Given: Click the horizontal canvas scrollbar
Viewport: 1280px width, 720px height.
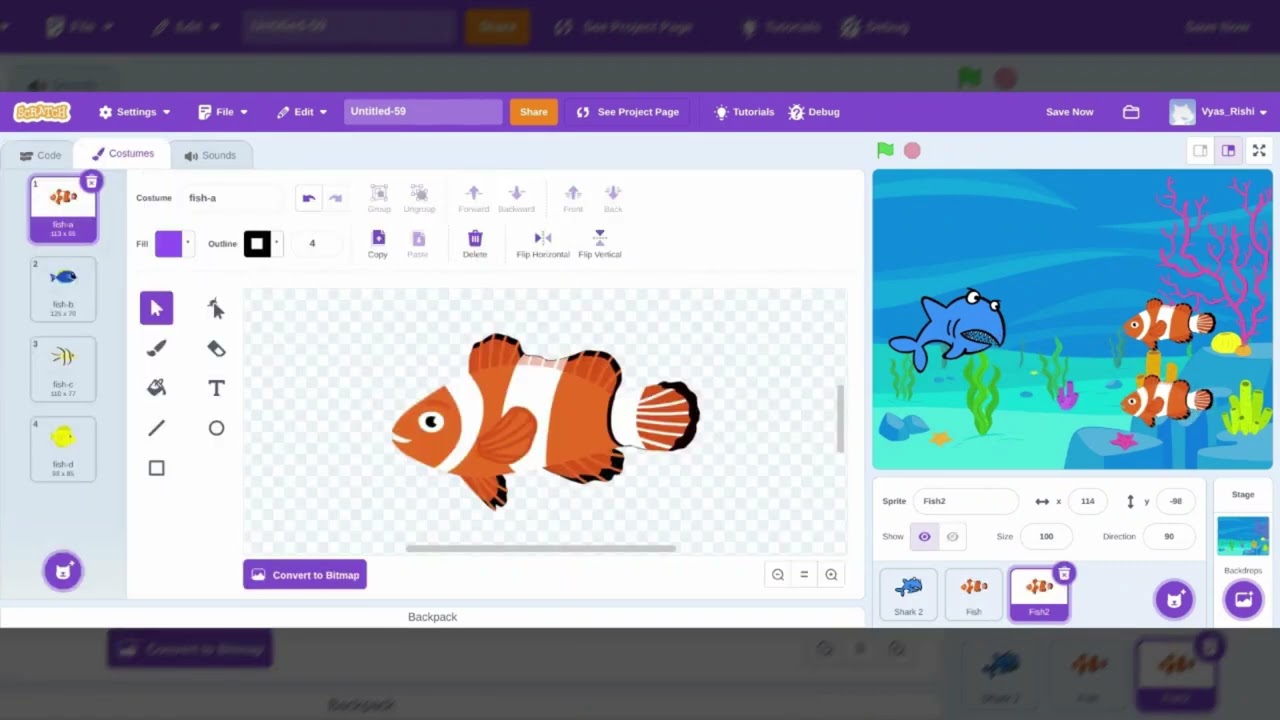Looking at the screenshot, I should [x=541, y=548].
